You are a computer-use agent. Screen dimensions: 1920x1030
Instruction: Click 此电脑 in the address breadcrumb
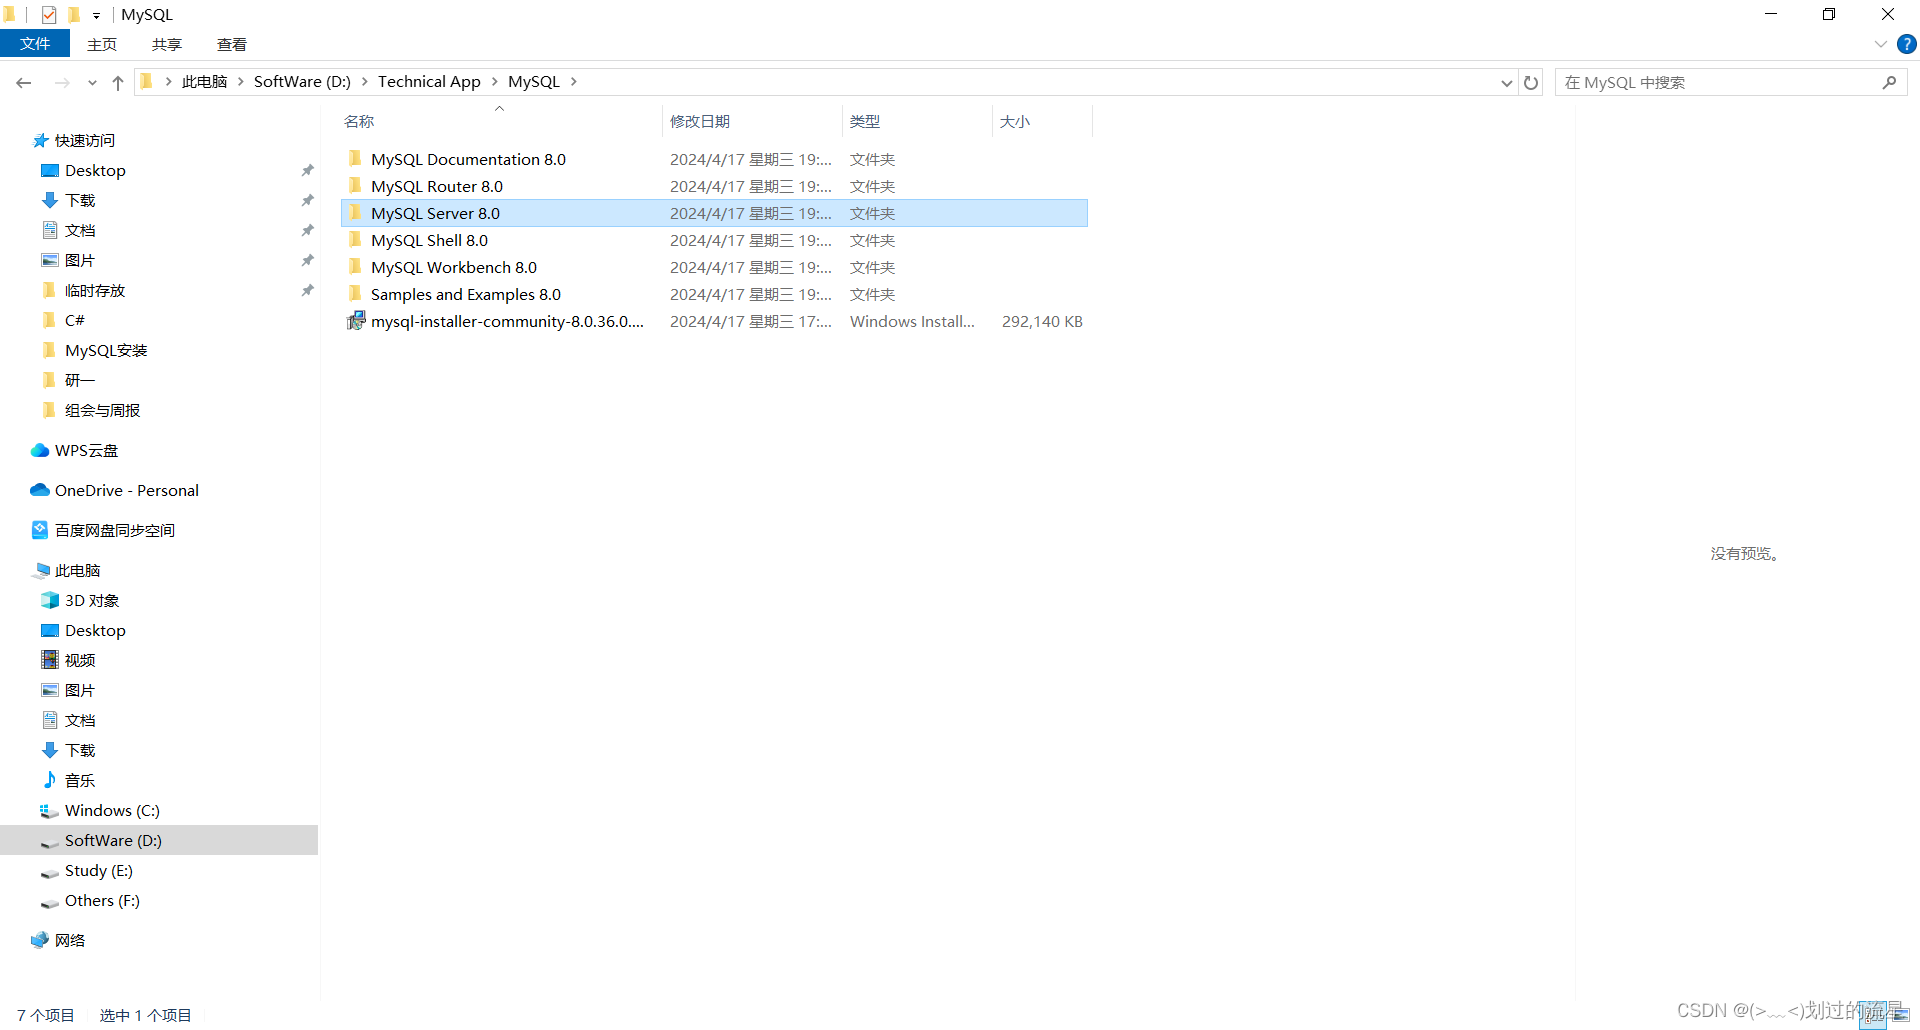coord(205,82)
